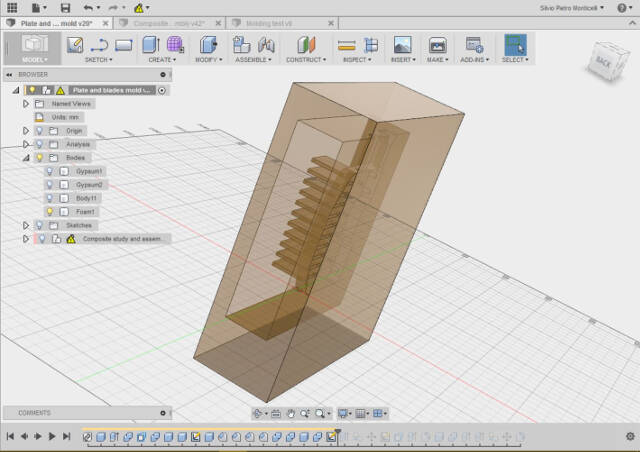
Task: Show the Body11 body
Action: (49, 198)
